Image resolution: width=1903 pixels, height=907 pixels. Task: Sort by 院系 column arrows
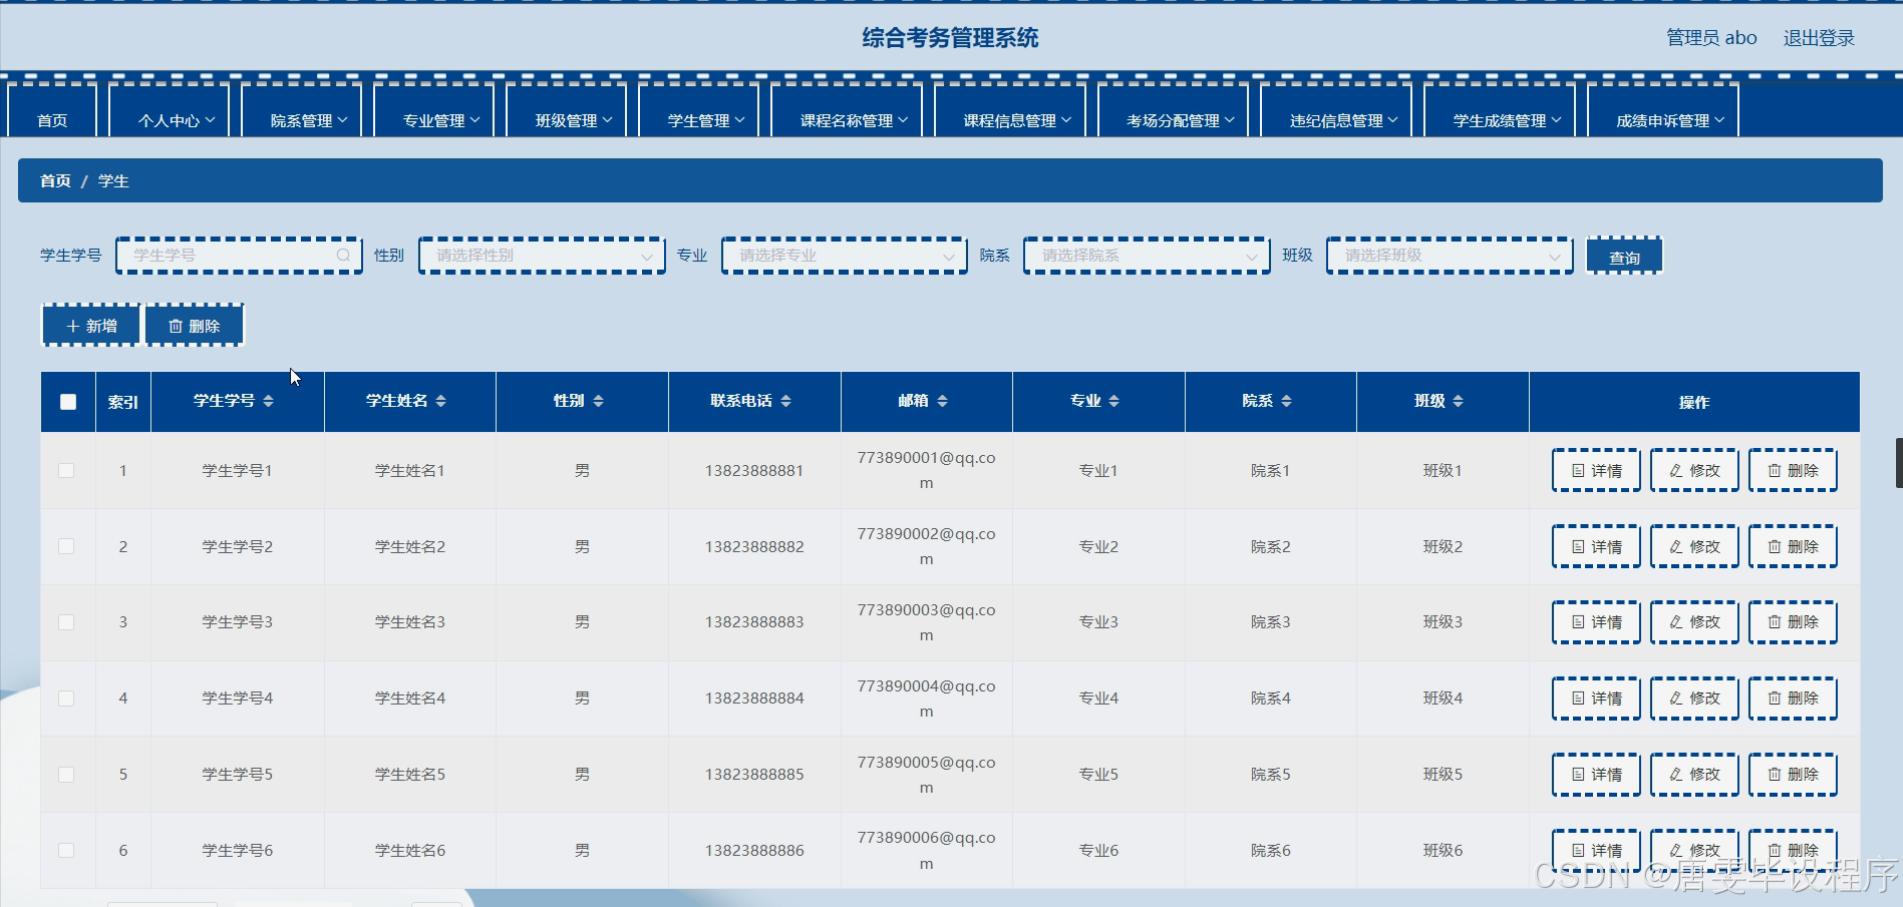click(1286, 401)
